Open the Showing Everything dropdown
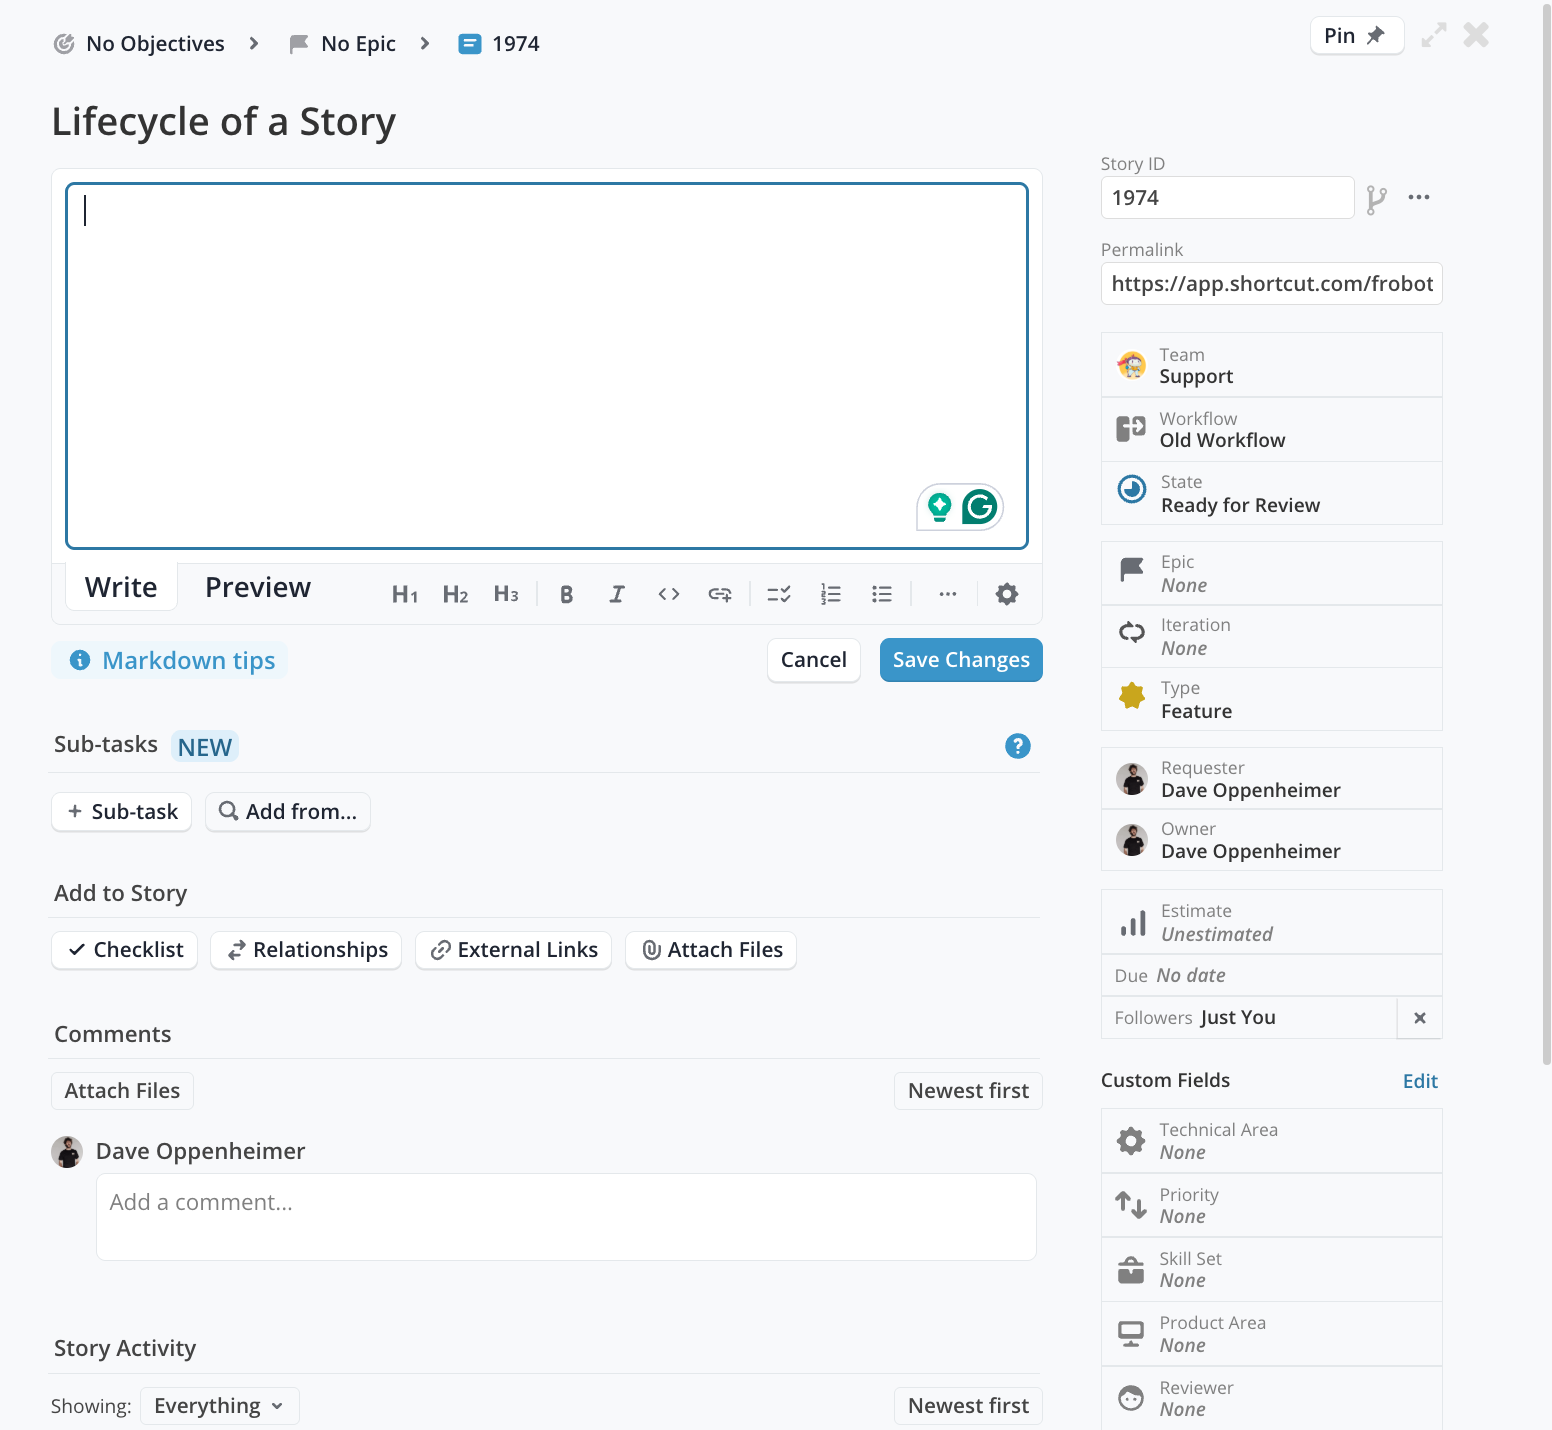This screenshot has height=1430, width=1552. 219,1406
